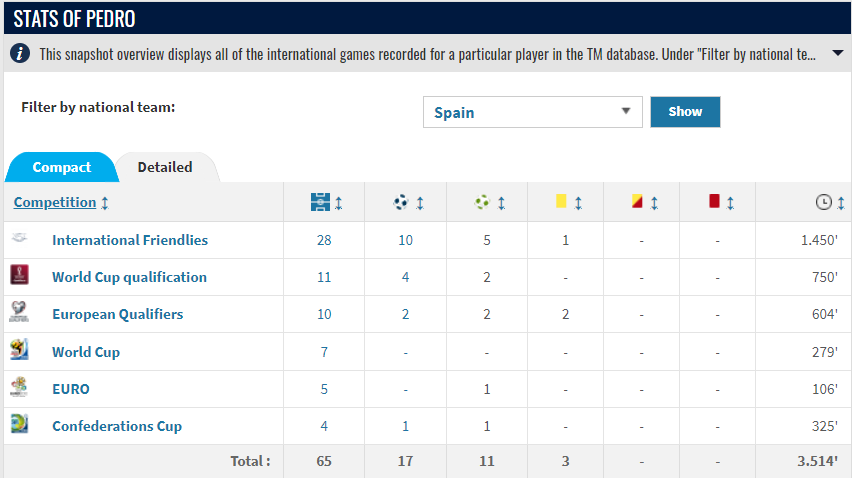Open the International Friendlies link
The height and width of the screenshot is (478, 852).
[x=130, y=240]
